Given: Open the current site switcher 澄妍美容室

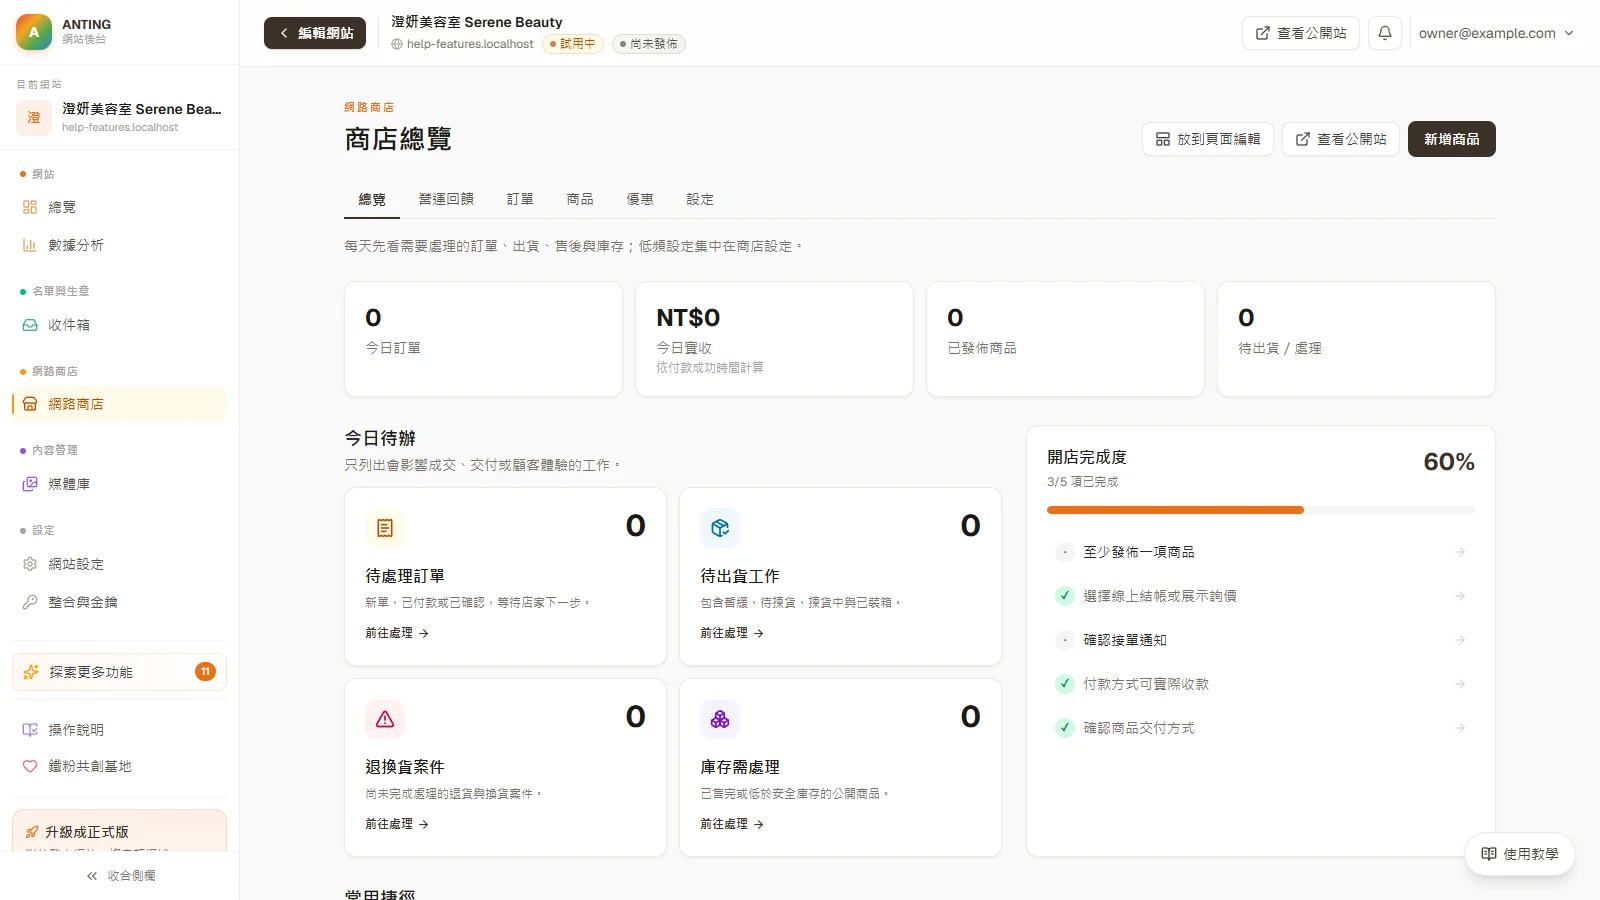Looking at the screenshot, I should [119, 117].
